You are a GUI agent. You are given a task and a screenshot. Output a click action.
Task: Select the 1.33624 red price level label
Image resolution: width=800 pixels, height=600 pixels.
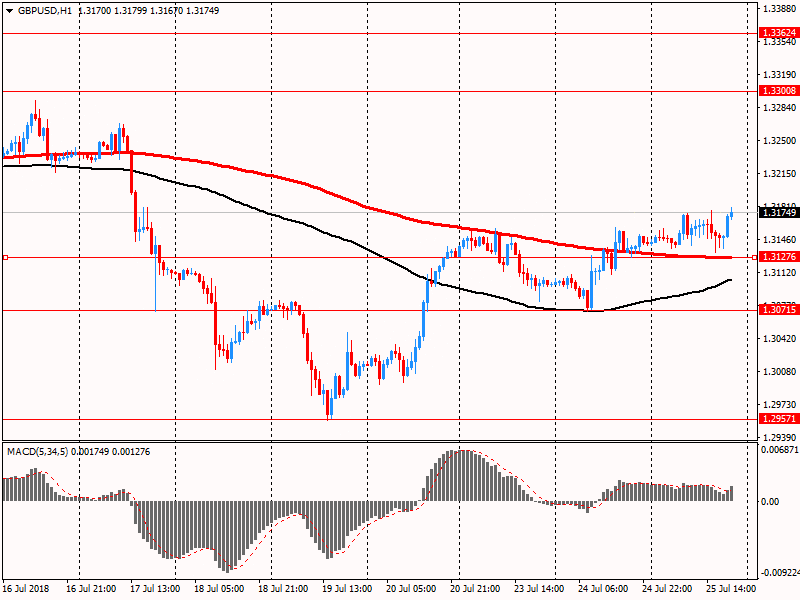[x=779, y=33]
